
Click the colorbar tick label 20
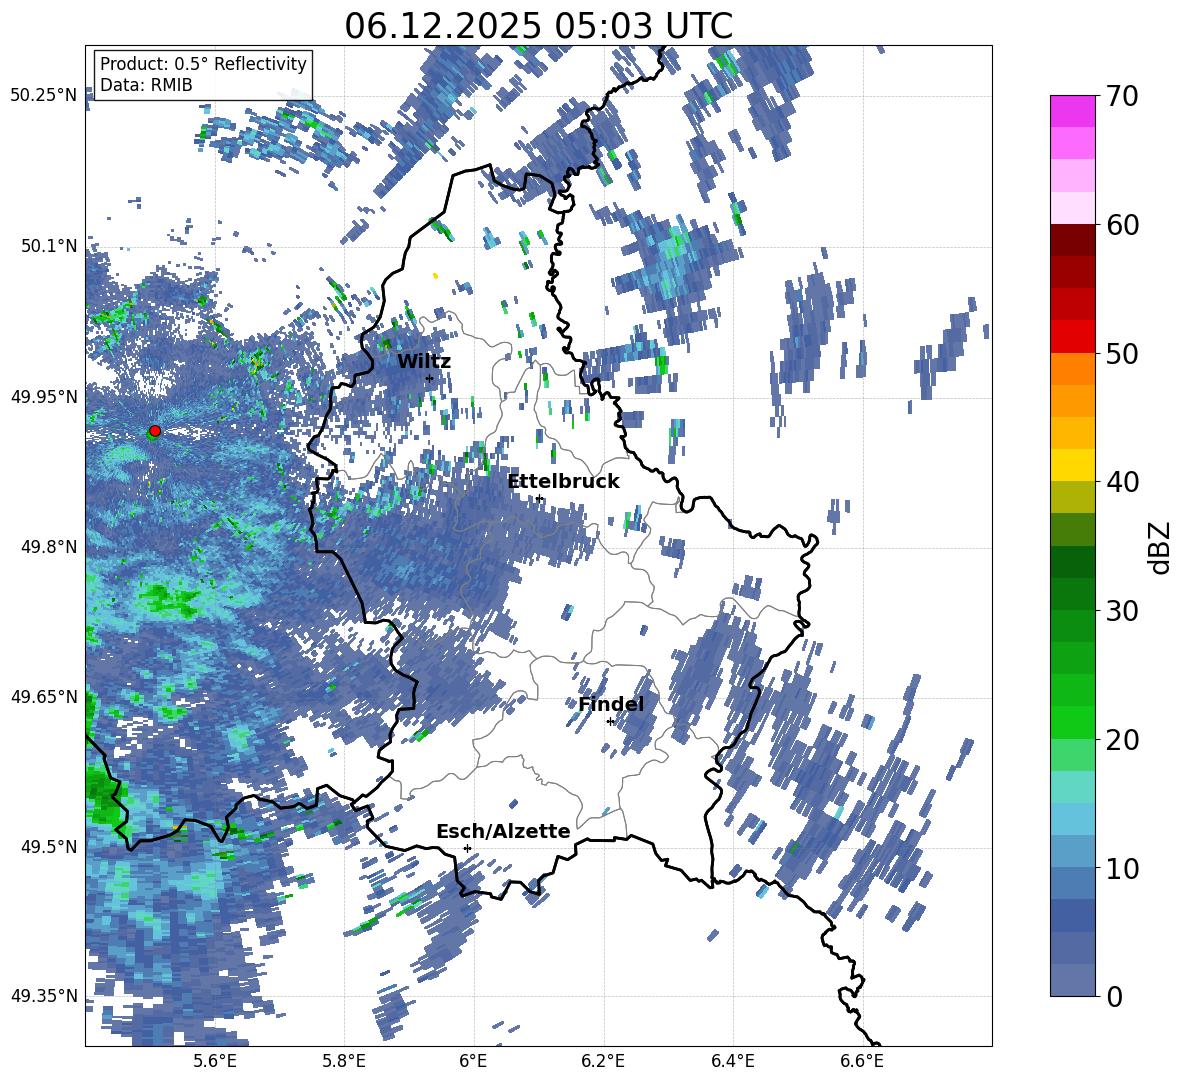coord(1122,740)
